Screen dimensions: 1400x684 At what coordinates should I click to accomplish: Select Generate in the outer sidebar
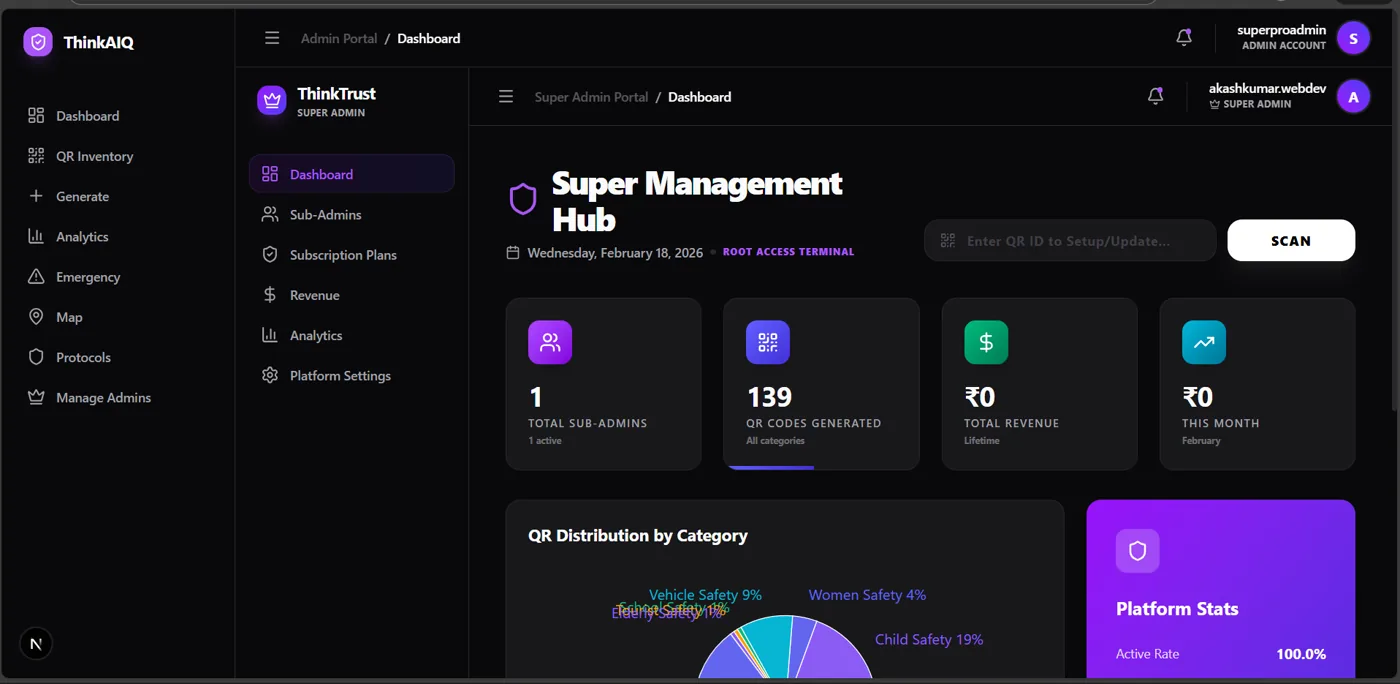(x=82, y=196)
